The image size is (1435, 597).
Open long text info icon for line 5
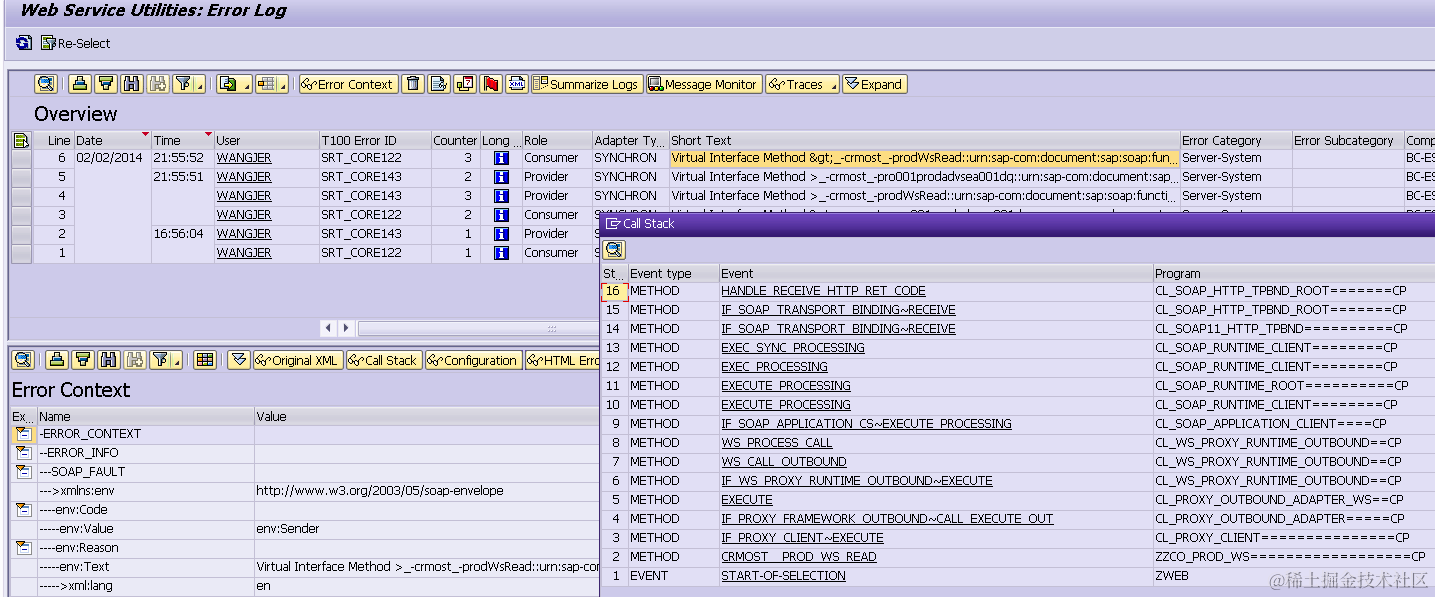[x=502, y=177]
